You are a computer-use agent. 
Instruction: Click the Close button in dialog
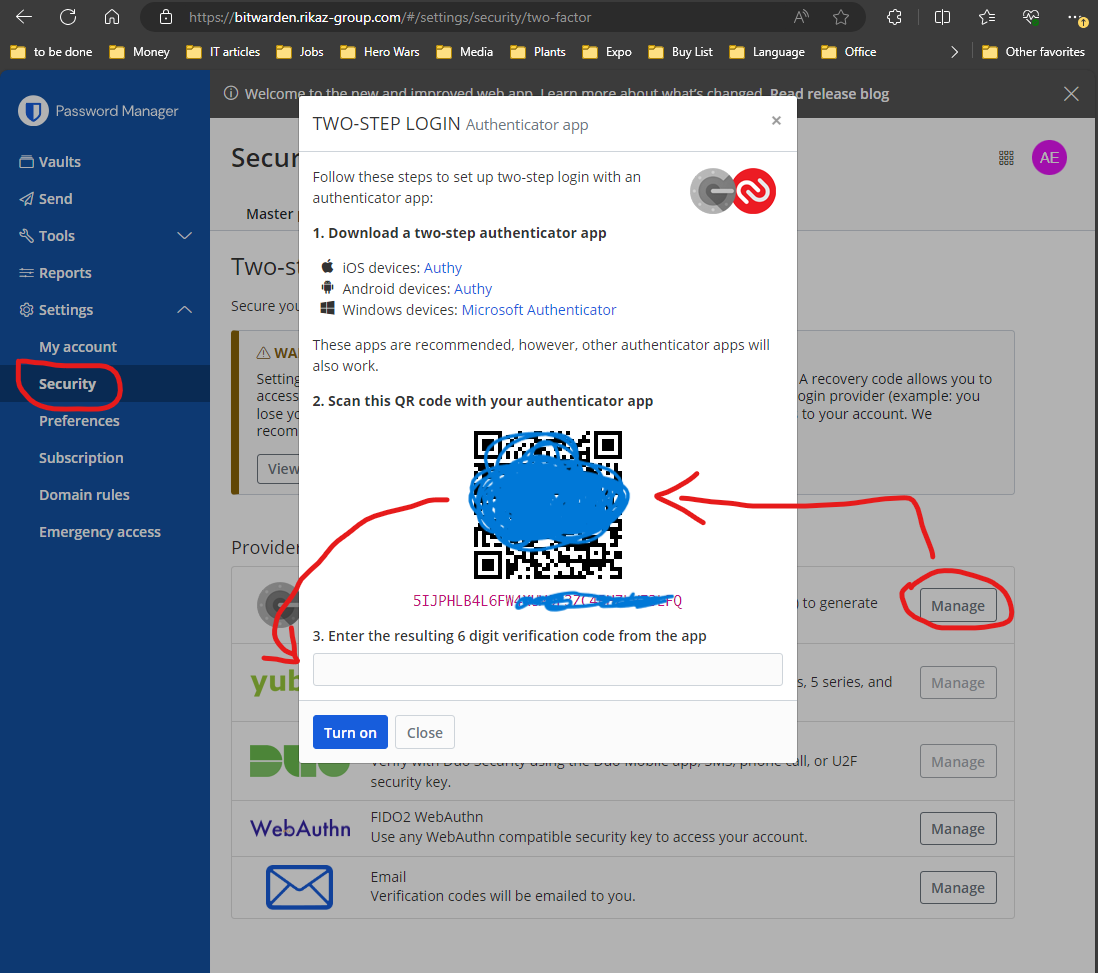[x=424, y=733]
